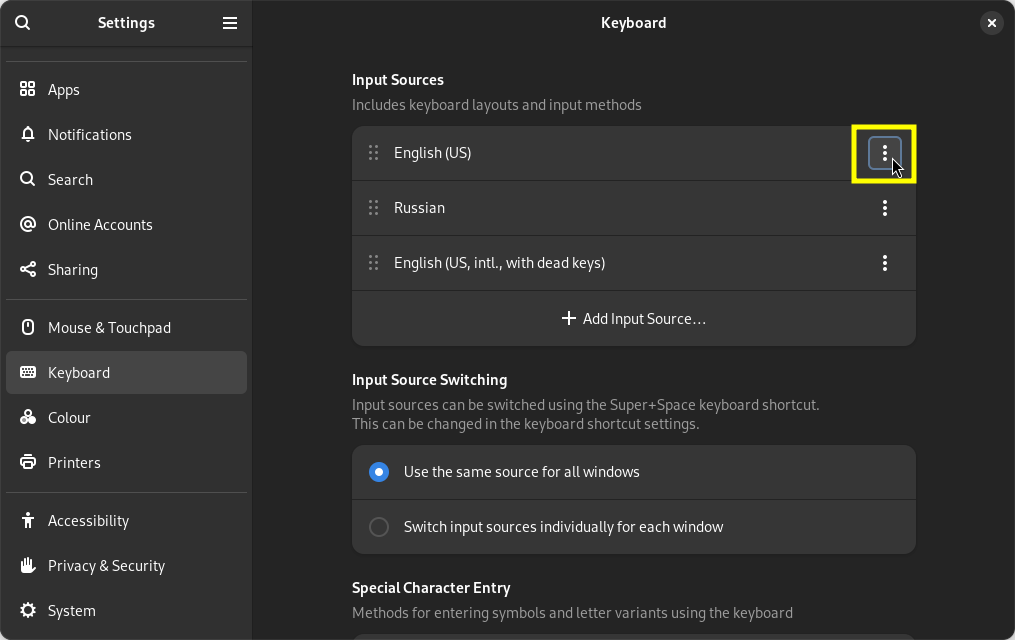Open the Accessibility settings panel
The height and width of the screenshot is (640, 1015).
point(88,520)
